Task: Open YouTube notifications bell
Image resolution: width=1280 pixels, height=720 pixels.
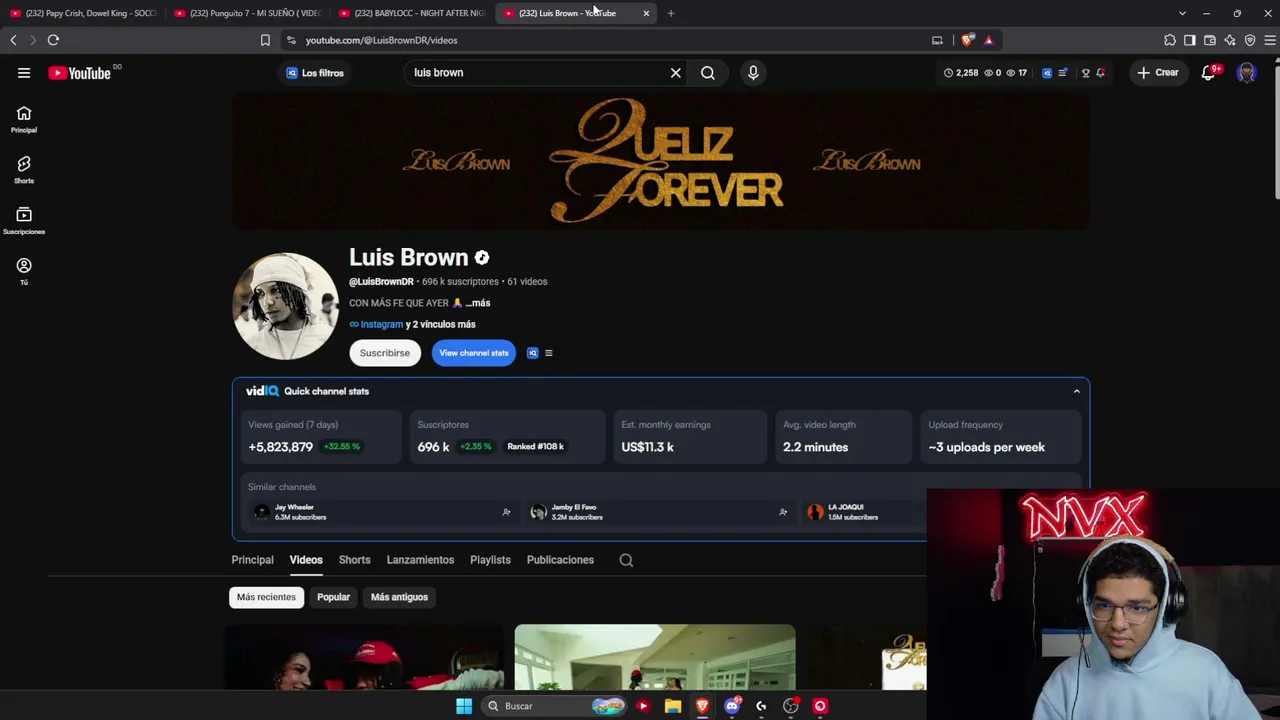Action: [1208, 73]
